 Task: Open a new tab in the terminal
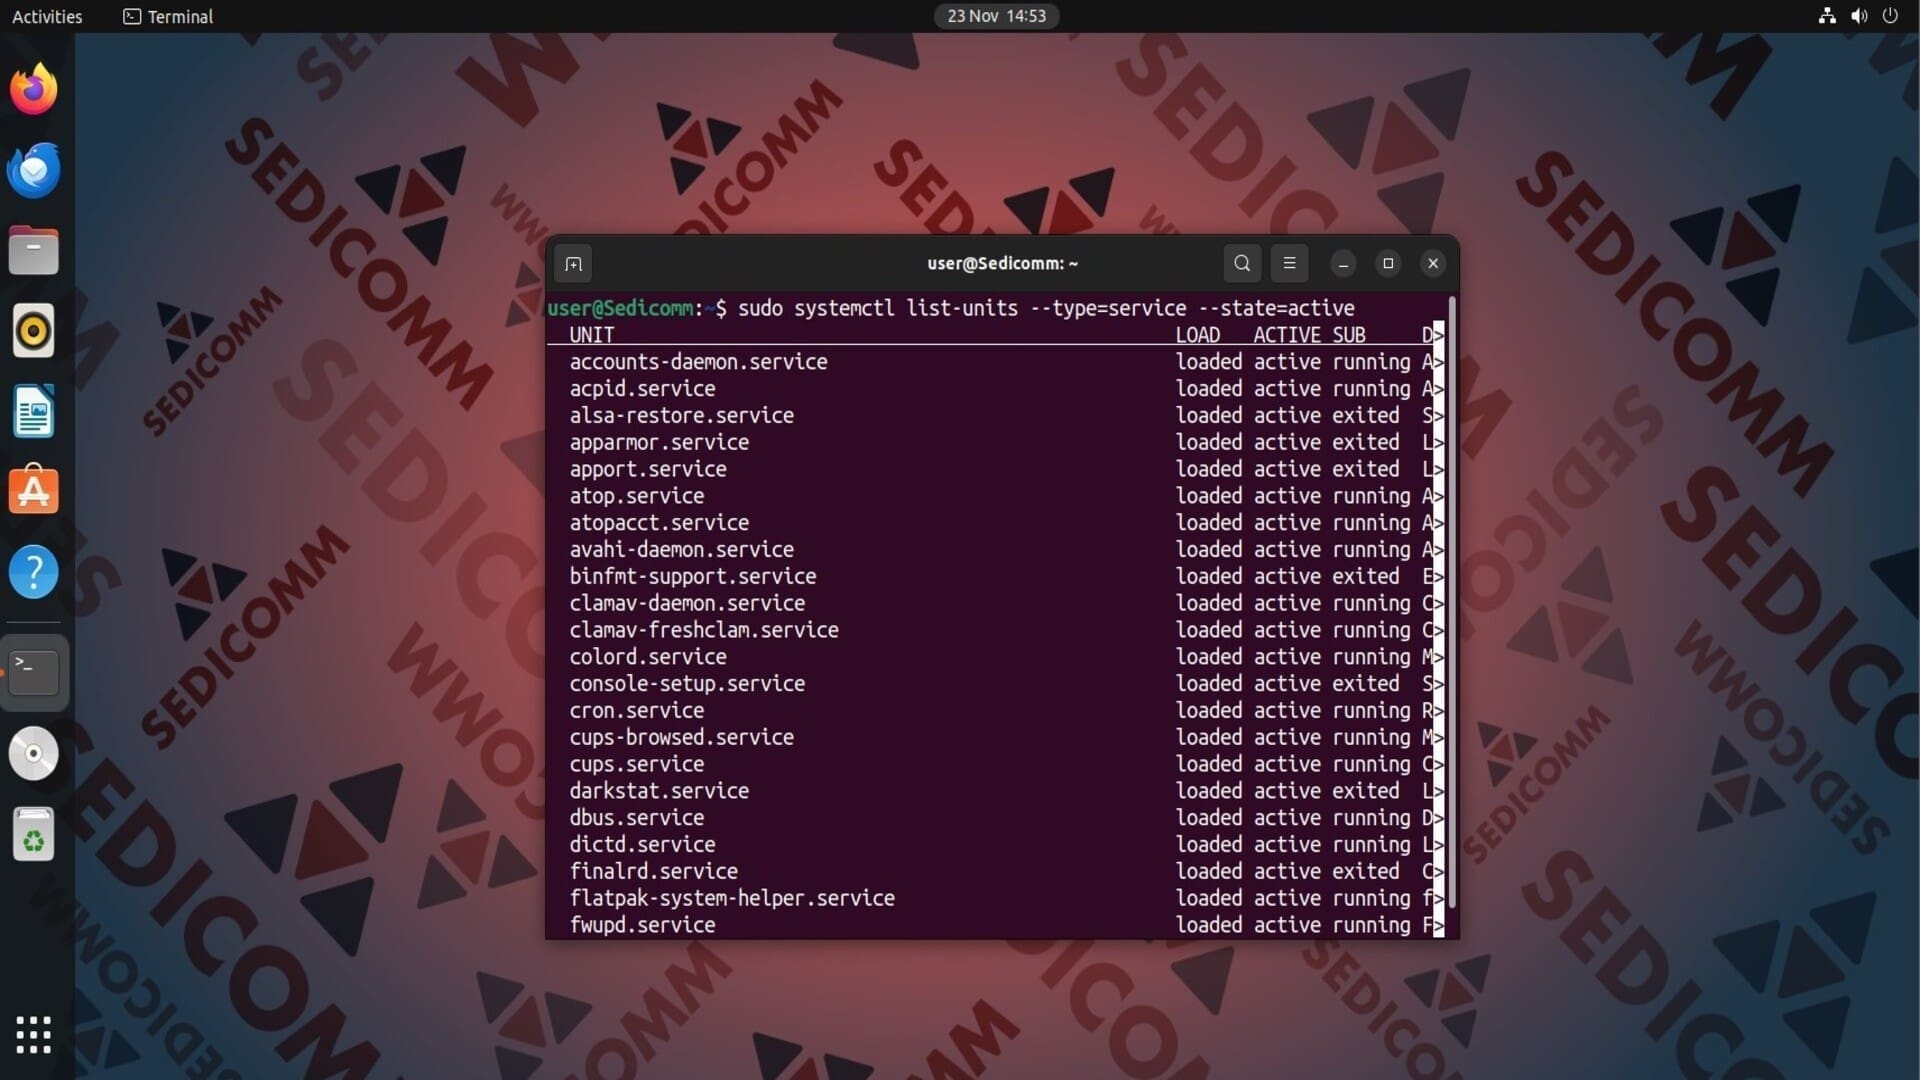(x=573, y=264)
